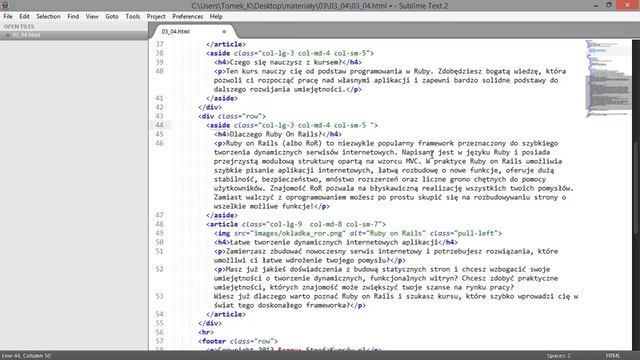Open the Selection menu
This screenshot has width=640, height=360.
tap(48, 16)
